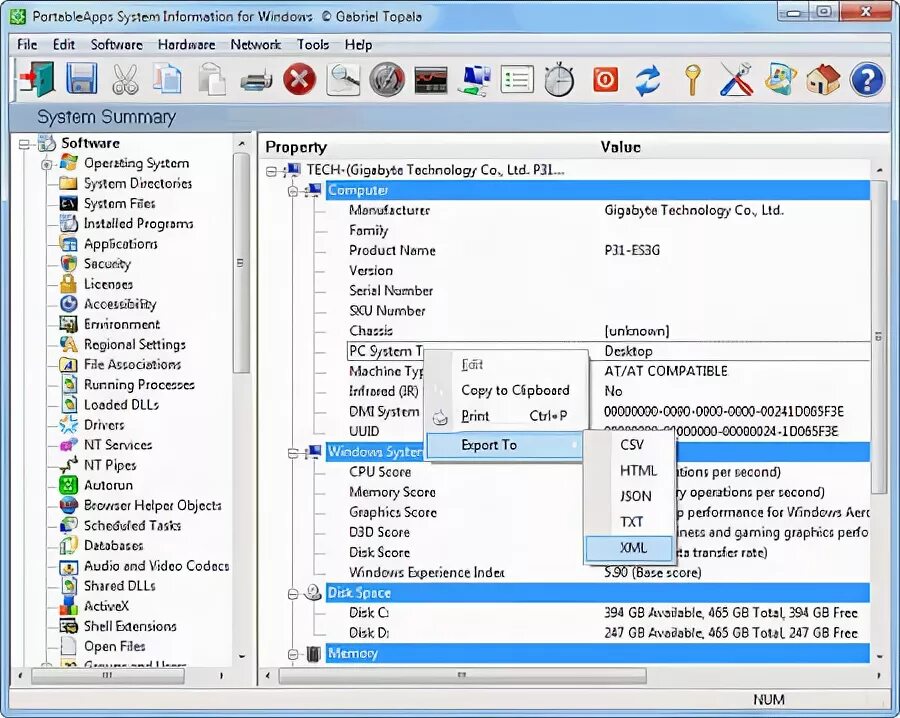Select the Autorun tree item

click(x=108, y=486)
